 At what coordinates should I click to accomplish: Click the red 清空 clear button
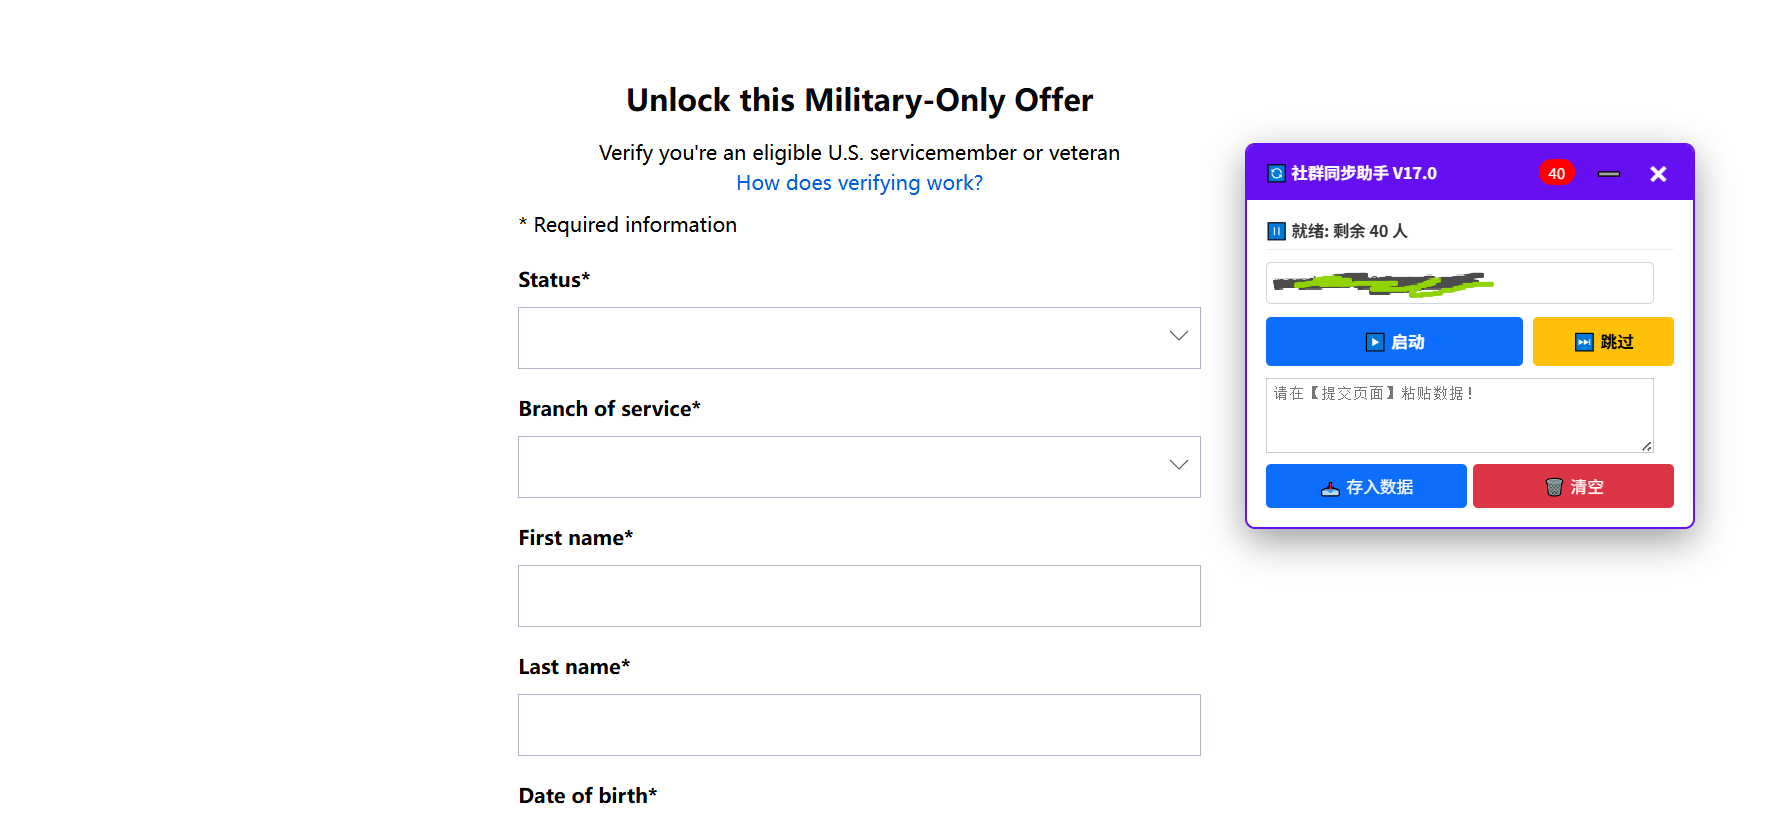1573,487
